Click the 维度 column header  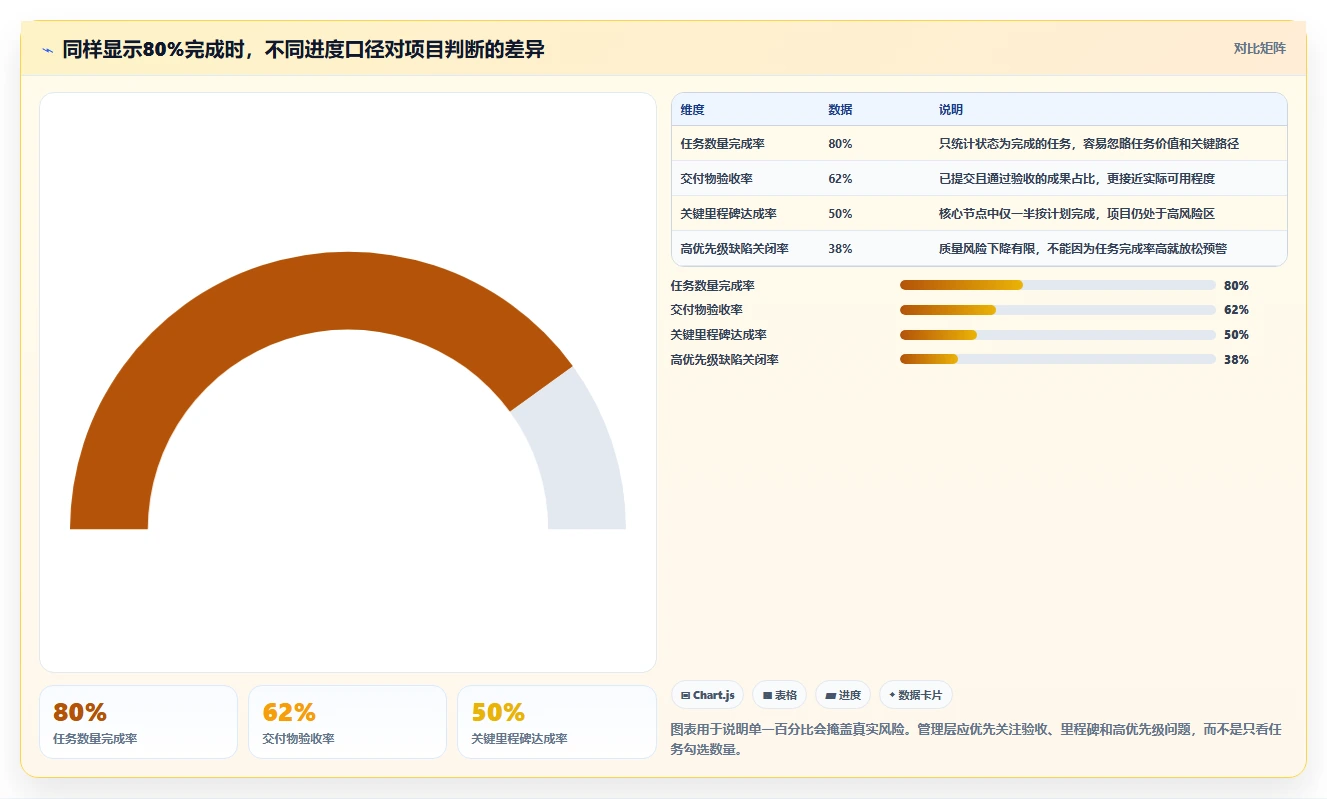click(x=692, y=110)
